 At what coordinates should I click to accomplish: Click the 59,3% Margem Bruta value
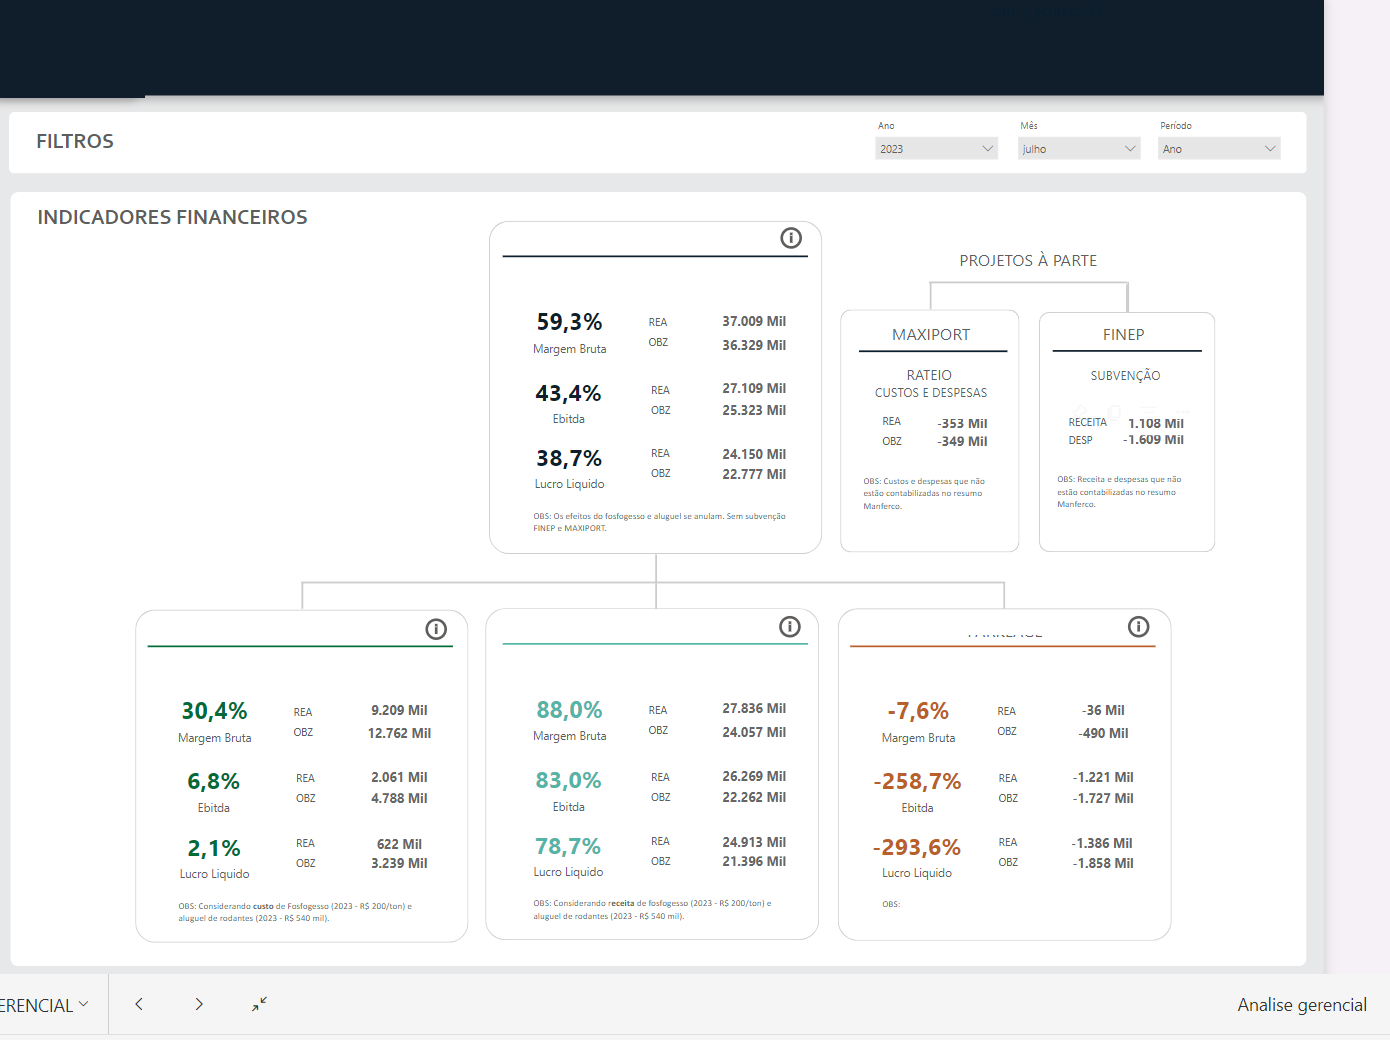click(x=569, y=322)
